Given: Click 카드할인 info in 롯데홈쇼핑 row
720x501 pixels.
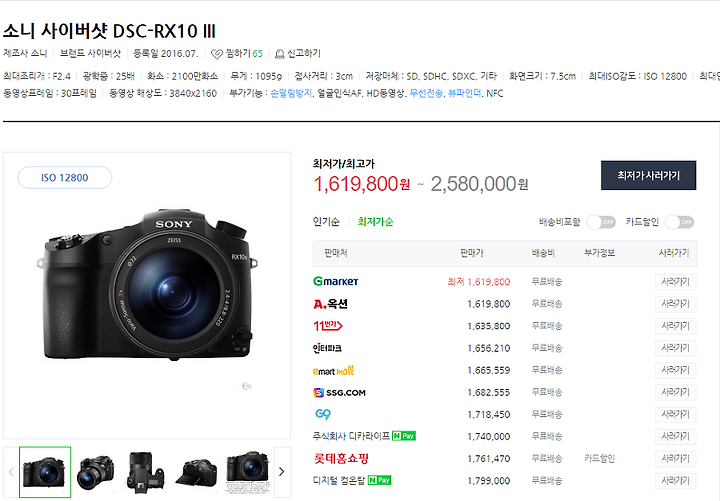Looking at the screenshot, I should (599, 458).
